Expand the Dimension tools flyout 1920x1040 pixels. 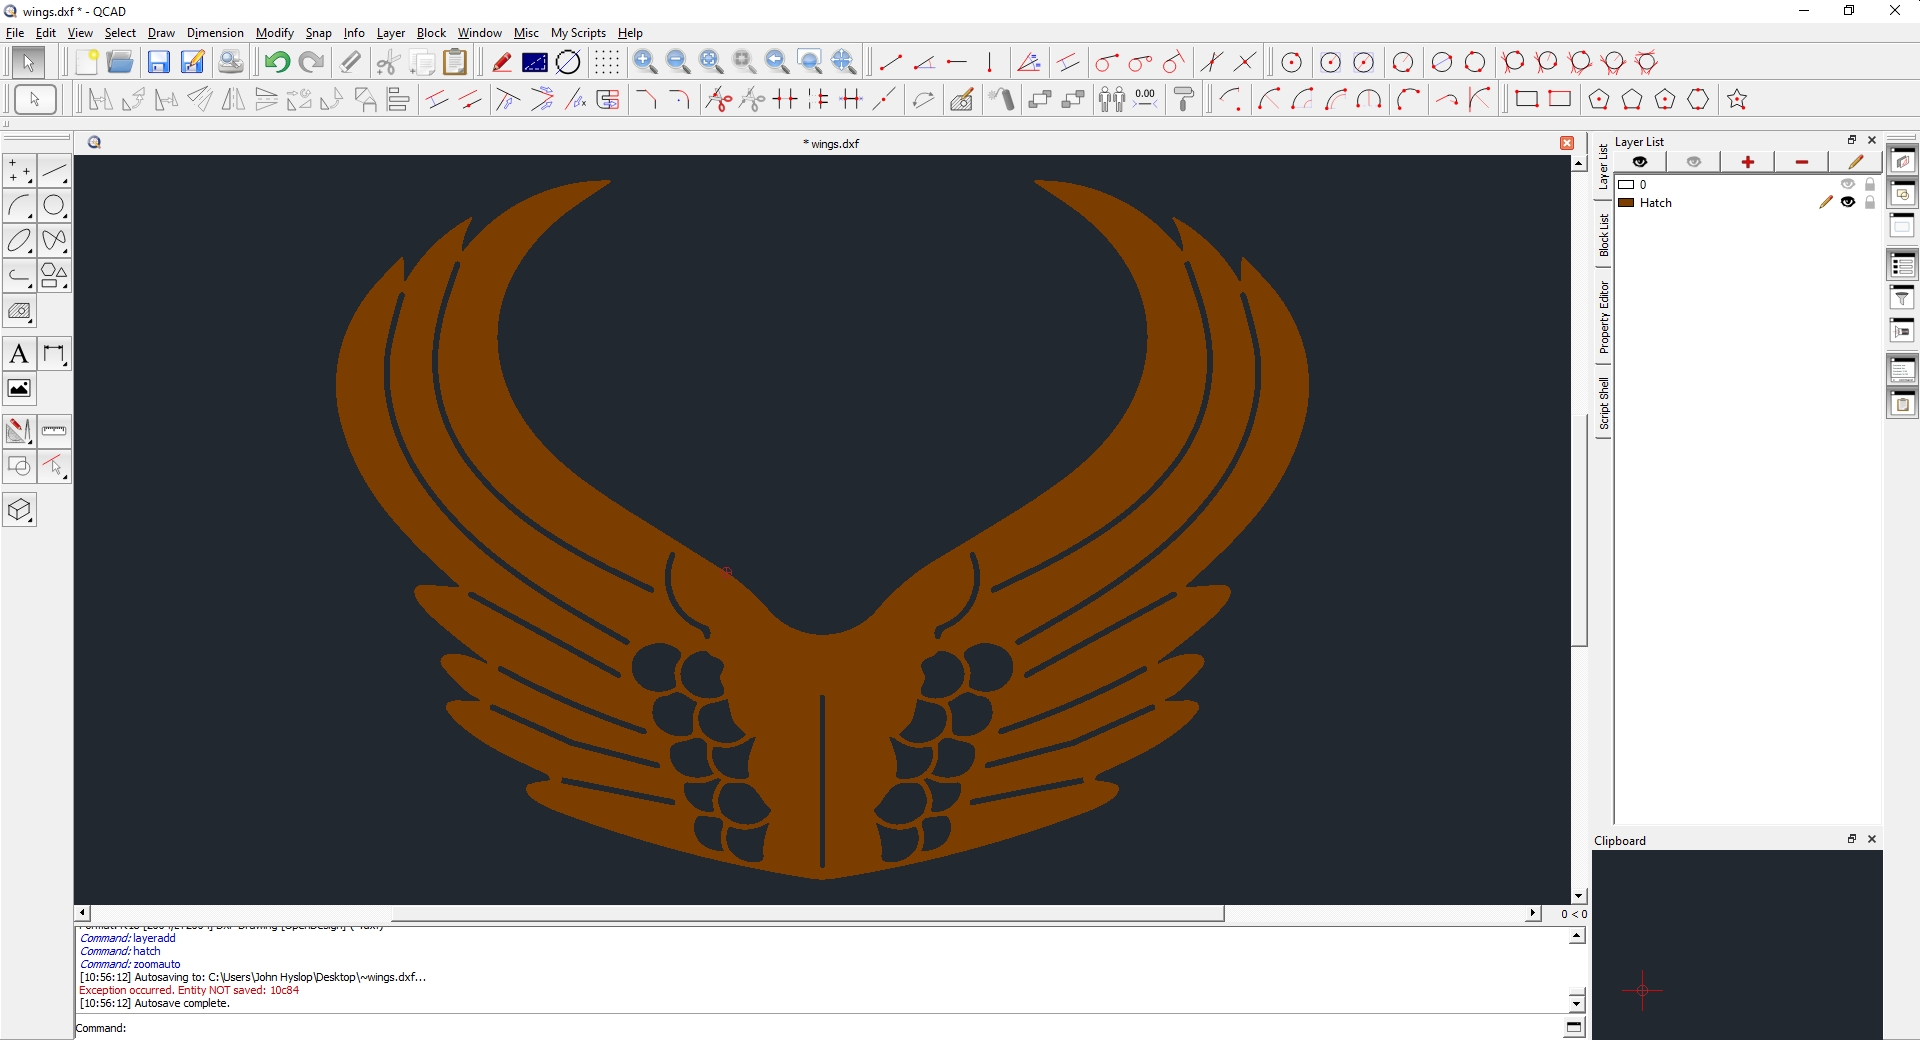tap(54, 354)
